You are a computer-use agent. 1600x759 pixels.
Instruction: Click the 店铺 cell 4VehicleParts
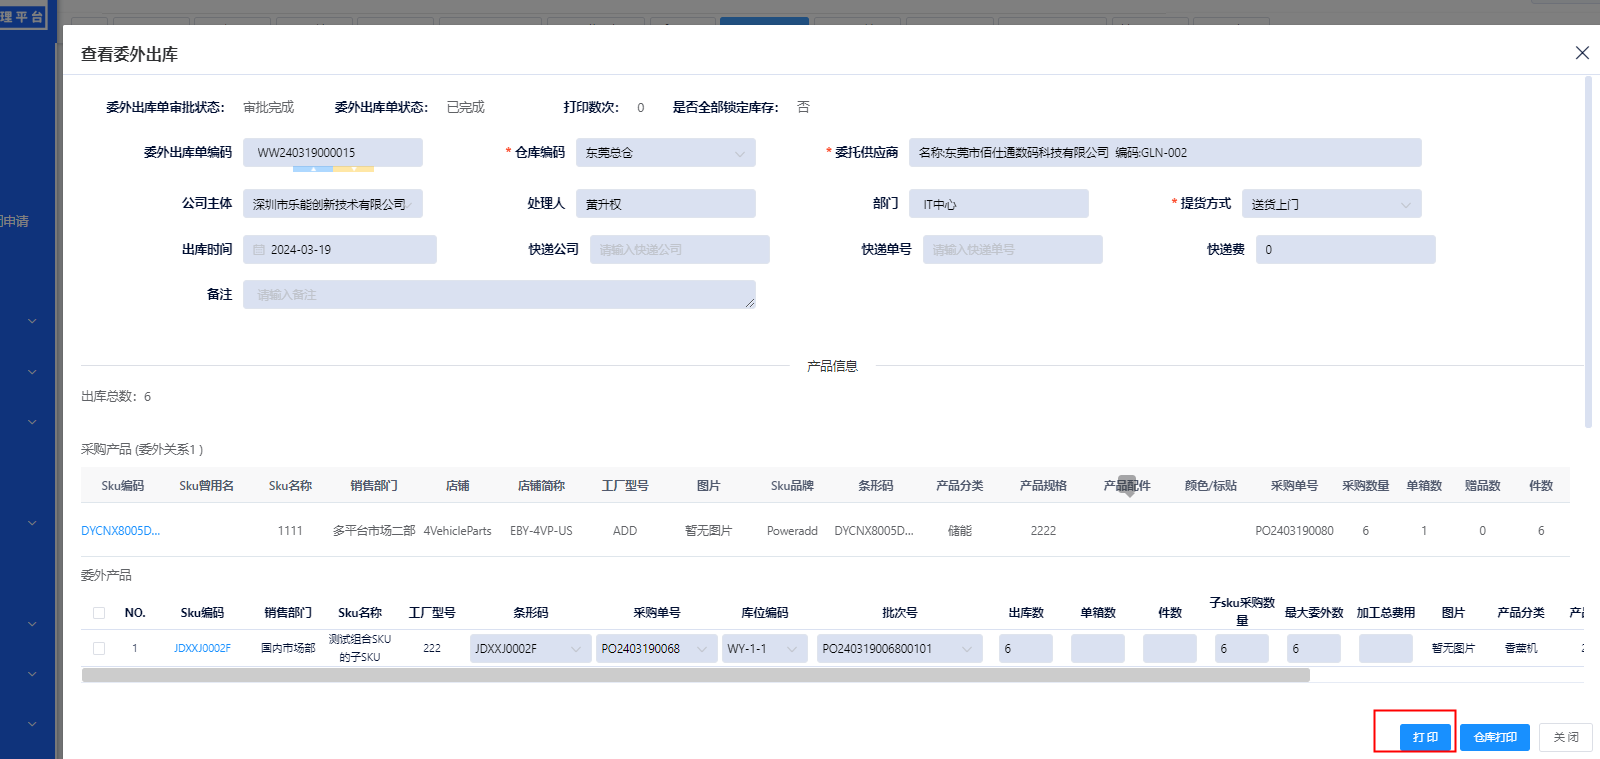[458, 531]
